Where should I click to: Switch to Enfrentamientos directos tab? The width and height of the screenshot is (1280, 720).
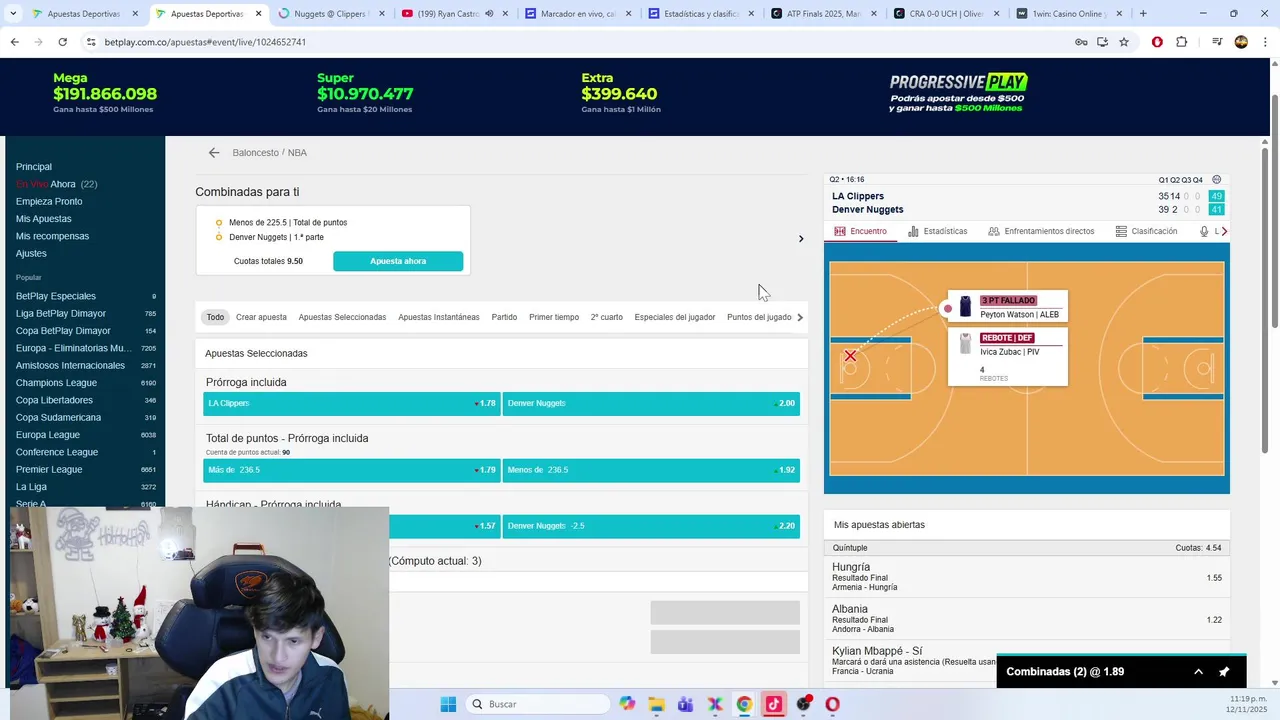[1041, 231]
